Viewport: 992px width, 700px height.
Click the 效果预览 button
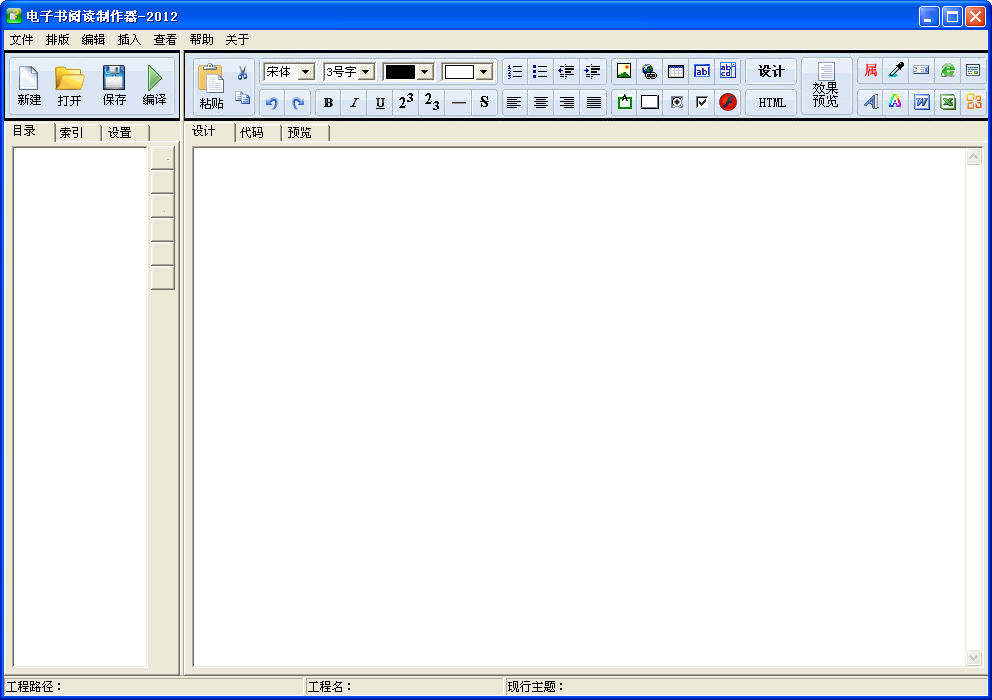click(826, 87)
